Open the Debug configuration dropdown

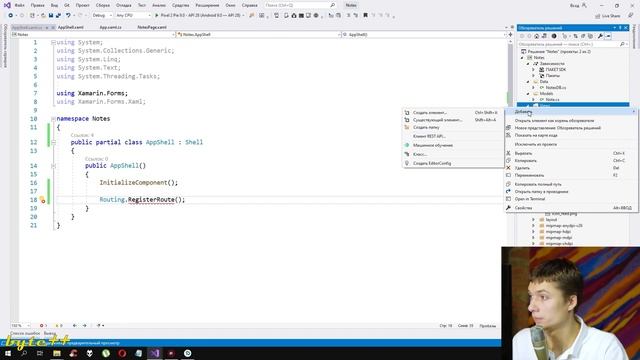click(102, 16)
